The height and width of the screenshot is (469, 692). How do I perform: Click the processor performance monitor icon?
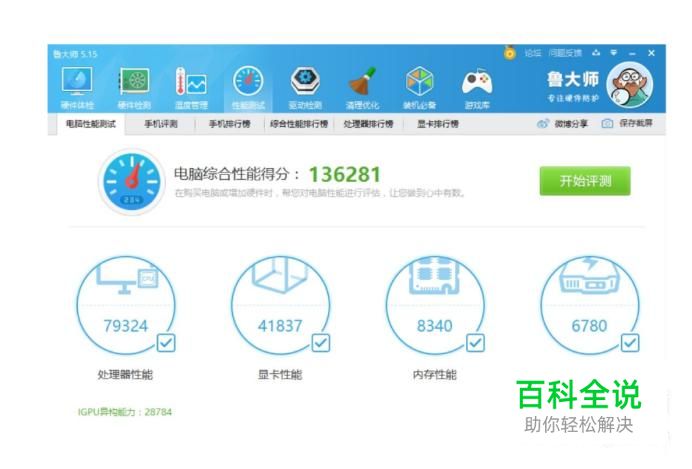(126, 278)
